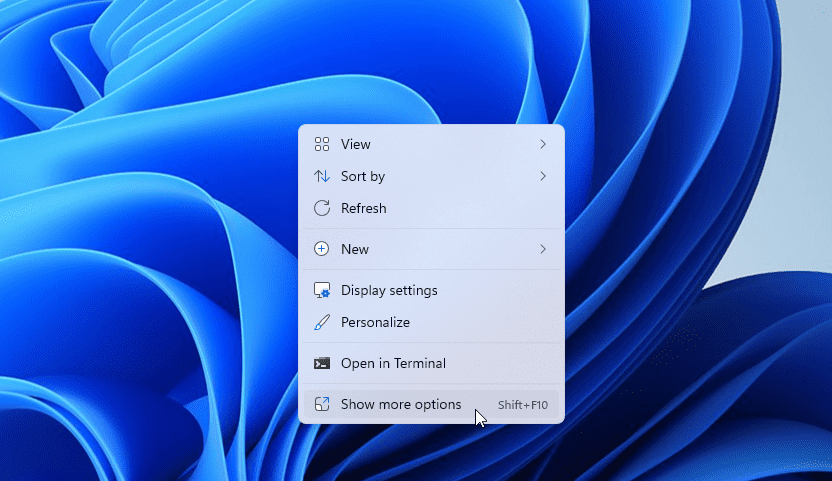This screenshot has width=832, height=481.
Task: Click the Display settings monitor icon
Action: pyautogui.click(x=322, y=290)
